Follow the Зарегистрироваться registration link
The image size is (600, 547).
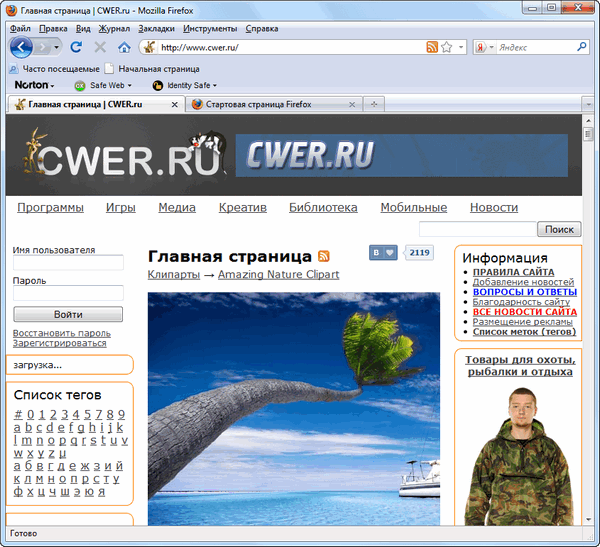[59, 343]
